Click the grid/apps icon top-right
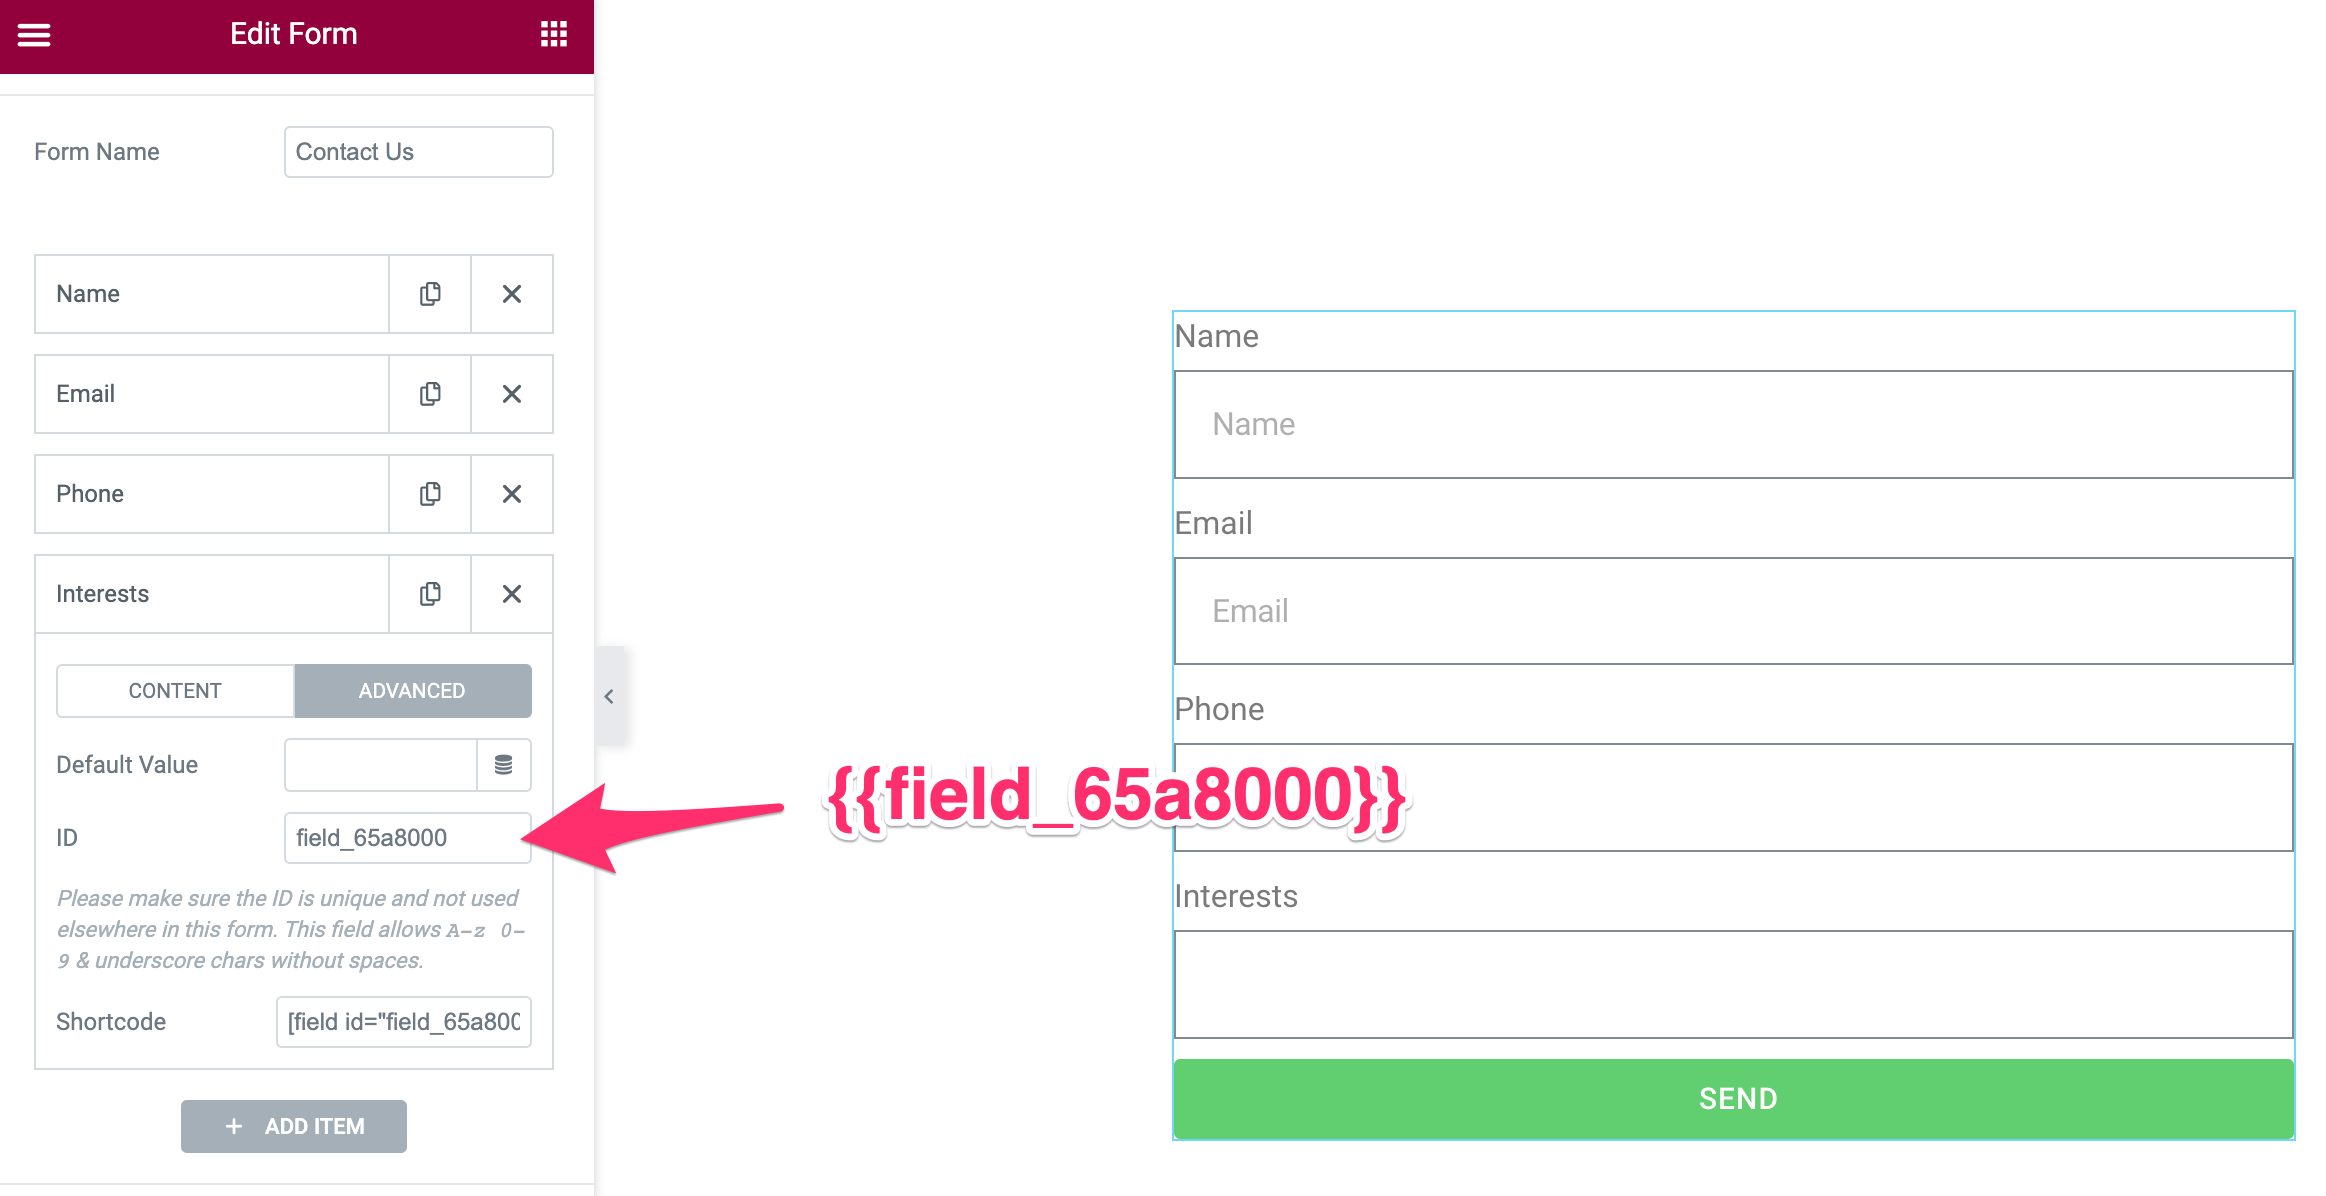The width and height of the screenshot is (2326, 1196). [x=554, y=34]
